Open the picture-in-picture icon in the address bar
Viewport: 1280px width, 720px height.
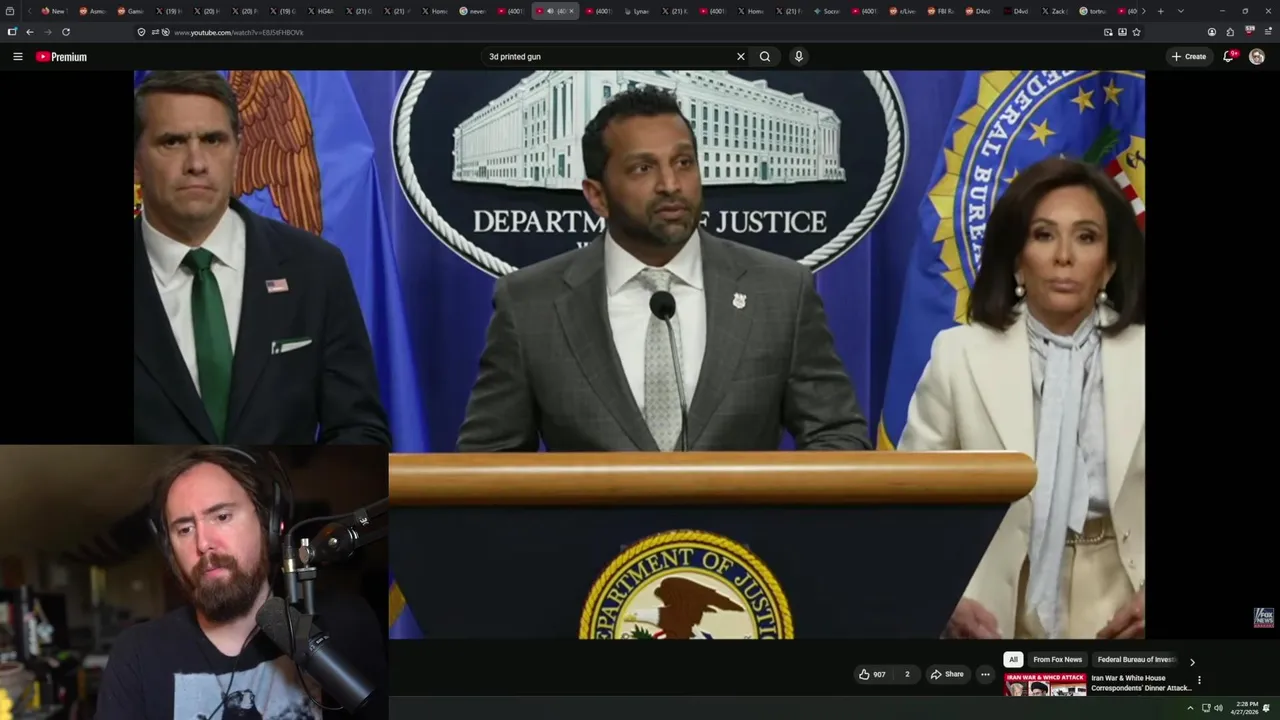[x=1108, y=32]
